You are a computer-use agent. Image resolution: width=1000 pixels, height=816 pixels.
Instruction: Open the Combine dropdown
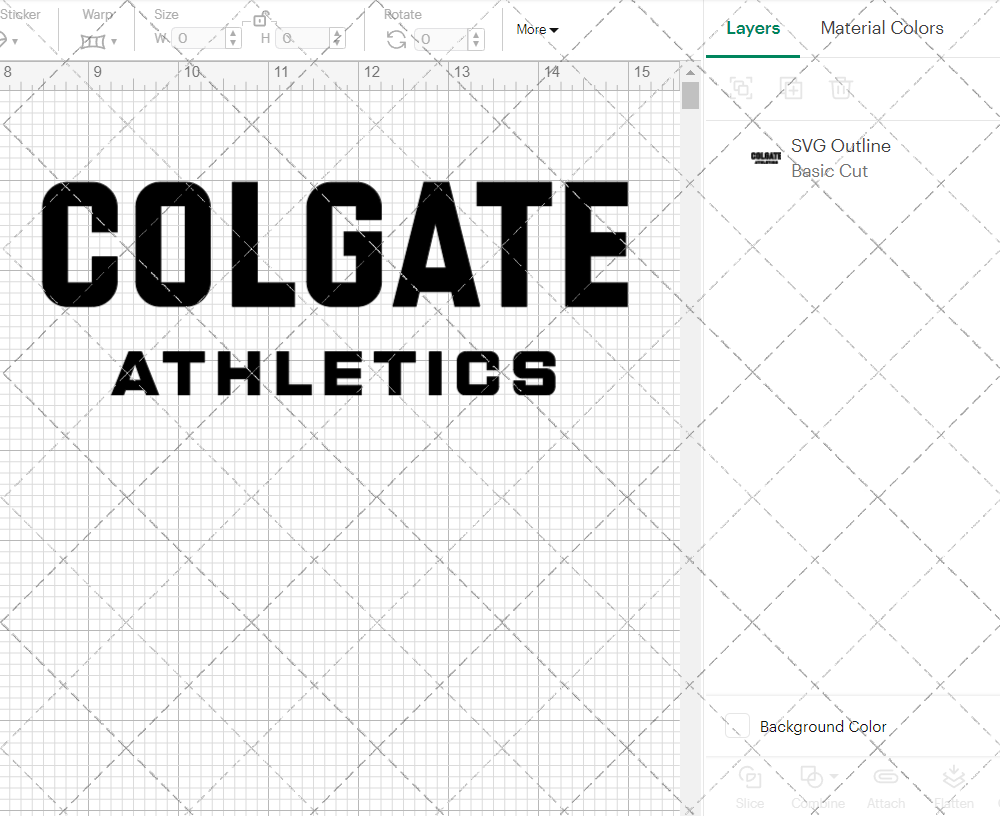coord(818,787)
